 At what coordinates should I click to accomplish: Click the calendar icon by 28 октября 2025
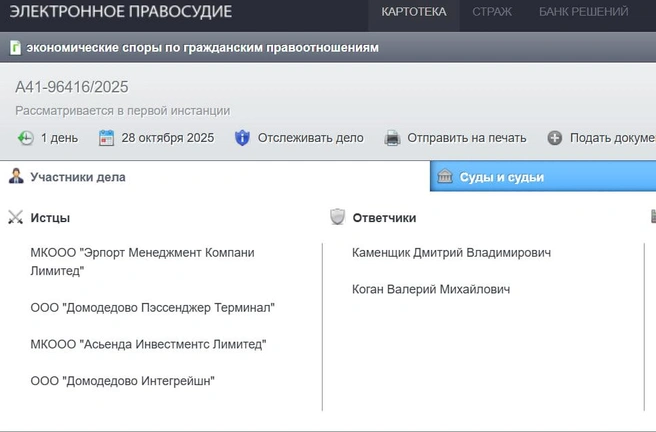click(106, 138)
